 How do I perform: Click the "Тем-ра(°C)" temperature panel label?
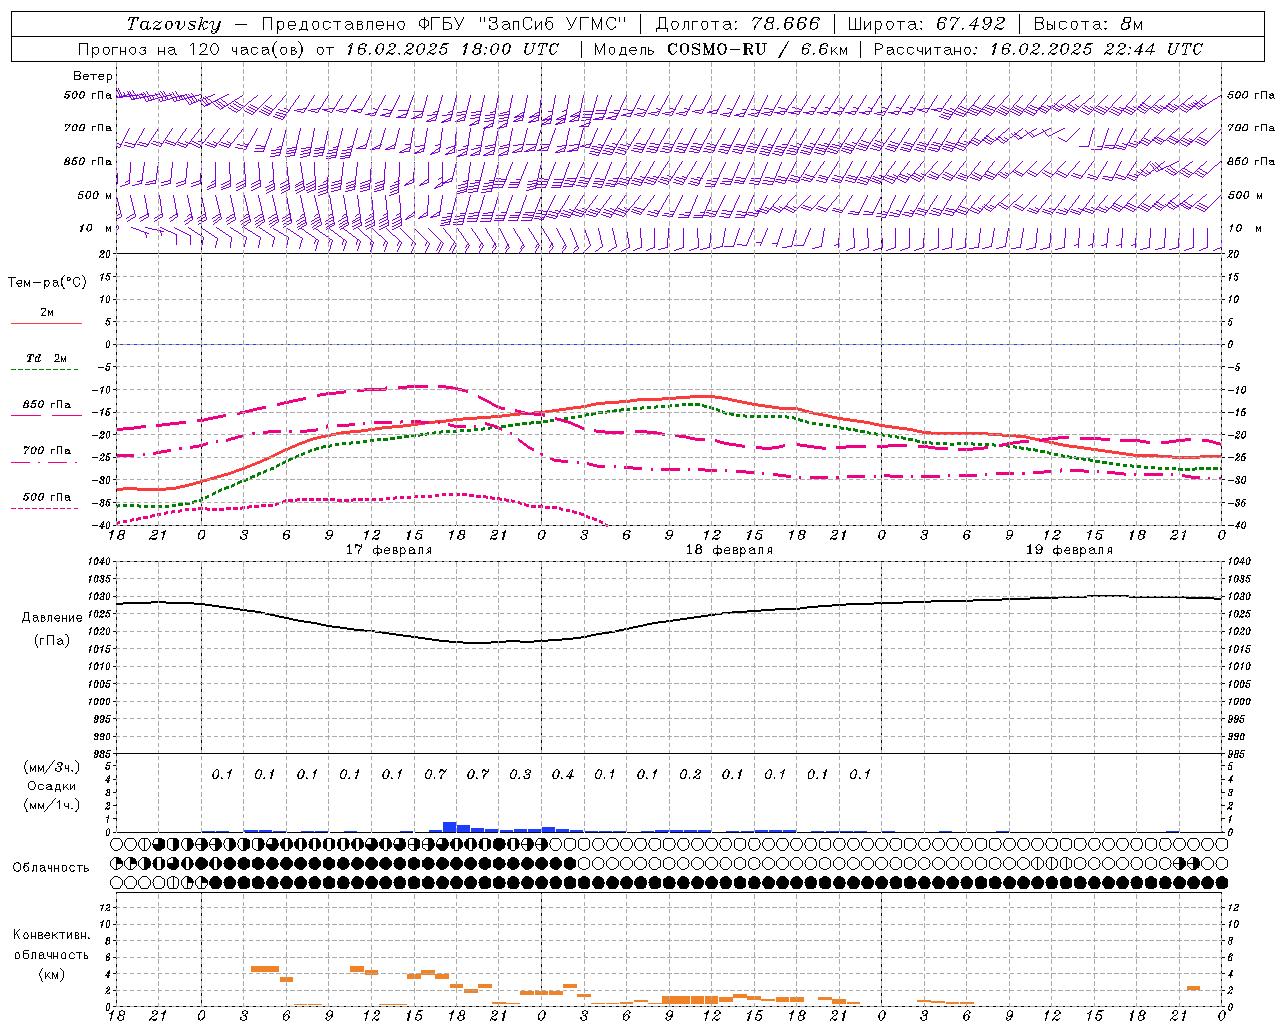[x=47, y=282]
